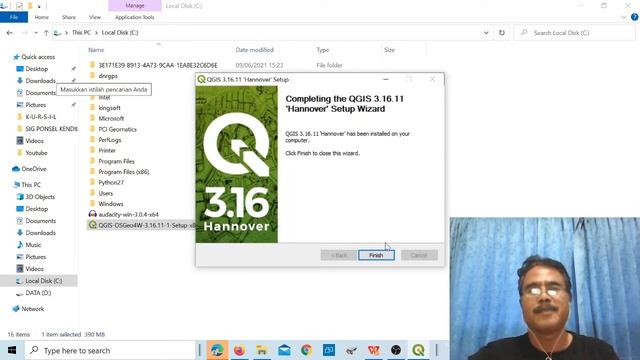
Task: Select the PCI Geomatics folder
Action: pos(117,129)
